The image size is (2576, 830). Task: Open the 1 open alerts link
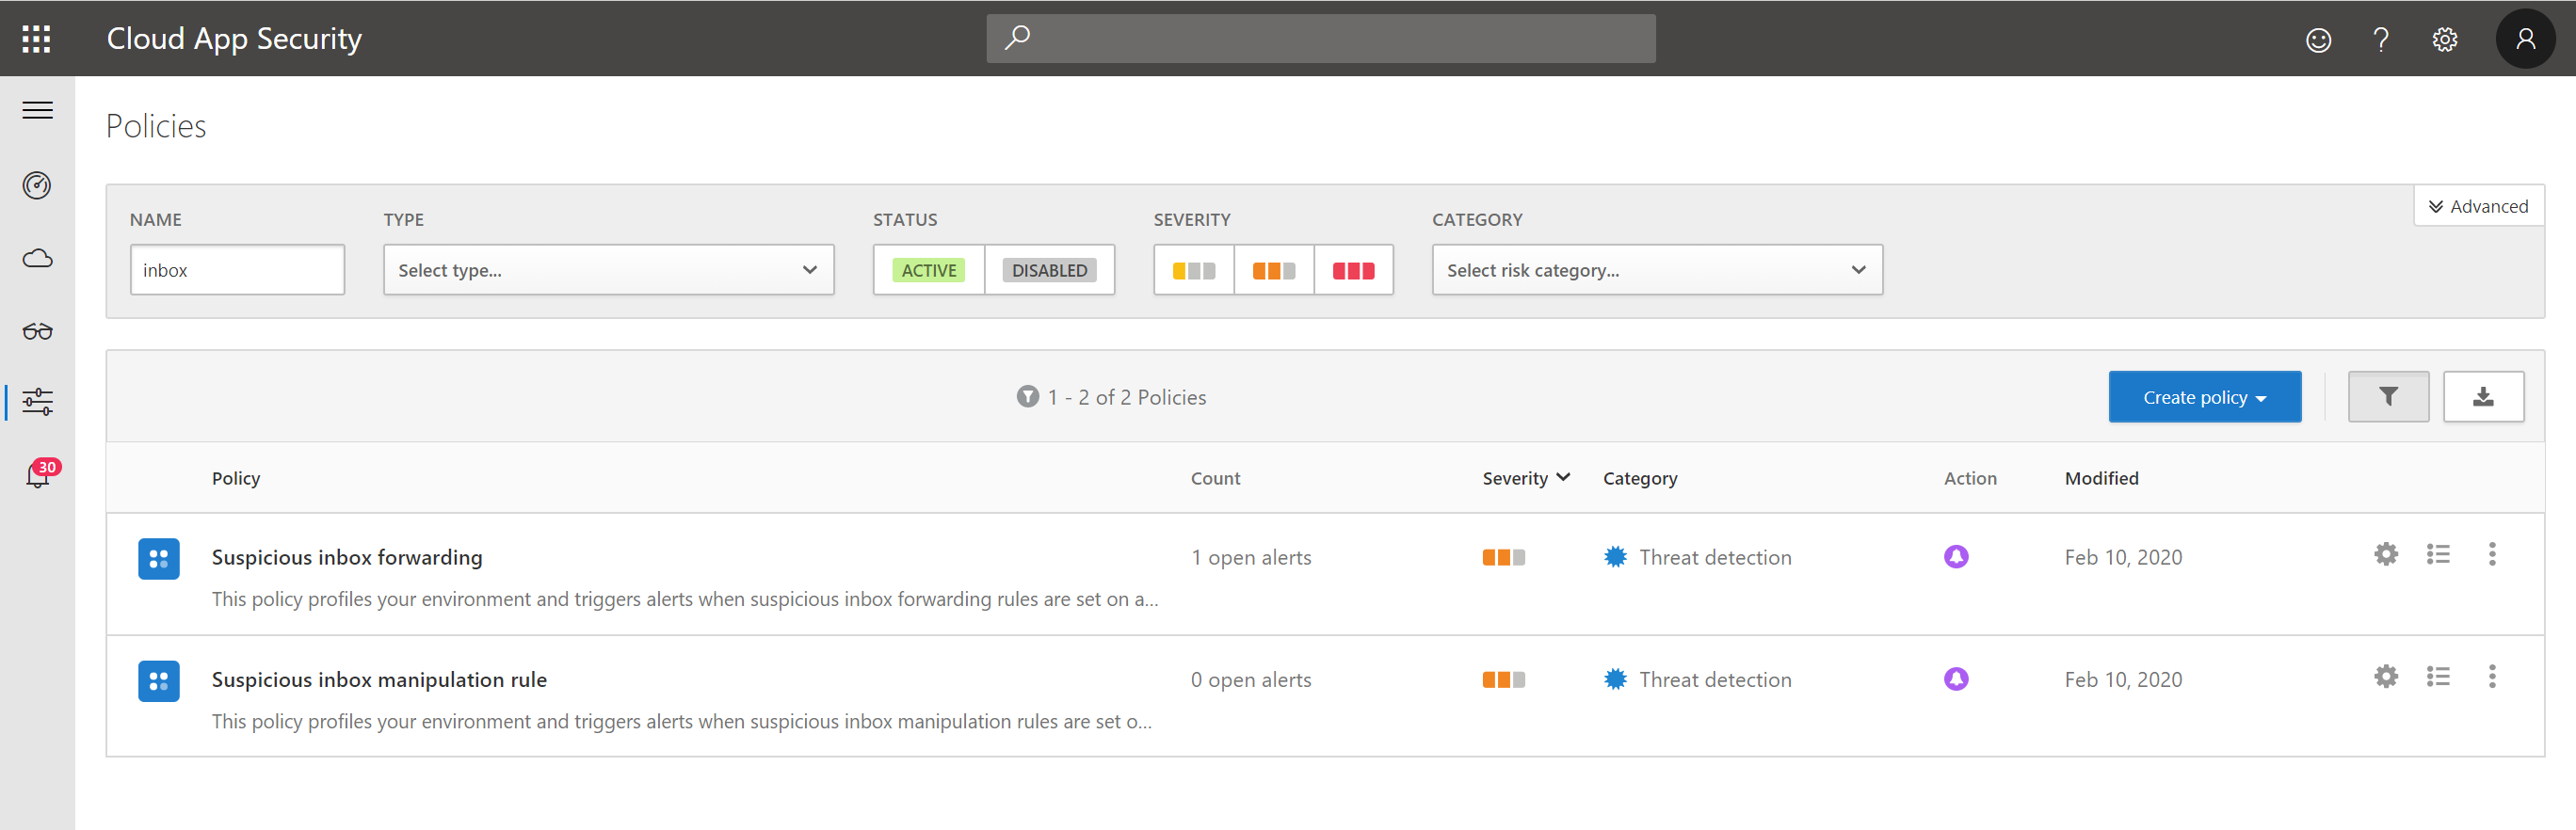coord(1250,557)
